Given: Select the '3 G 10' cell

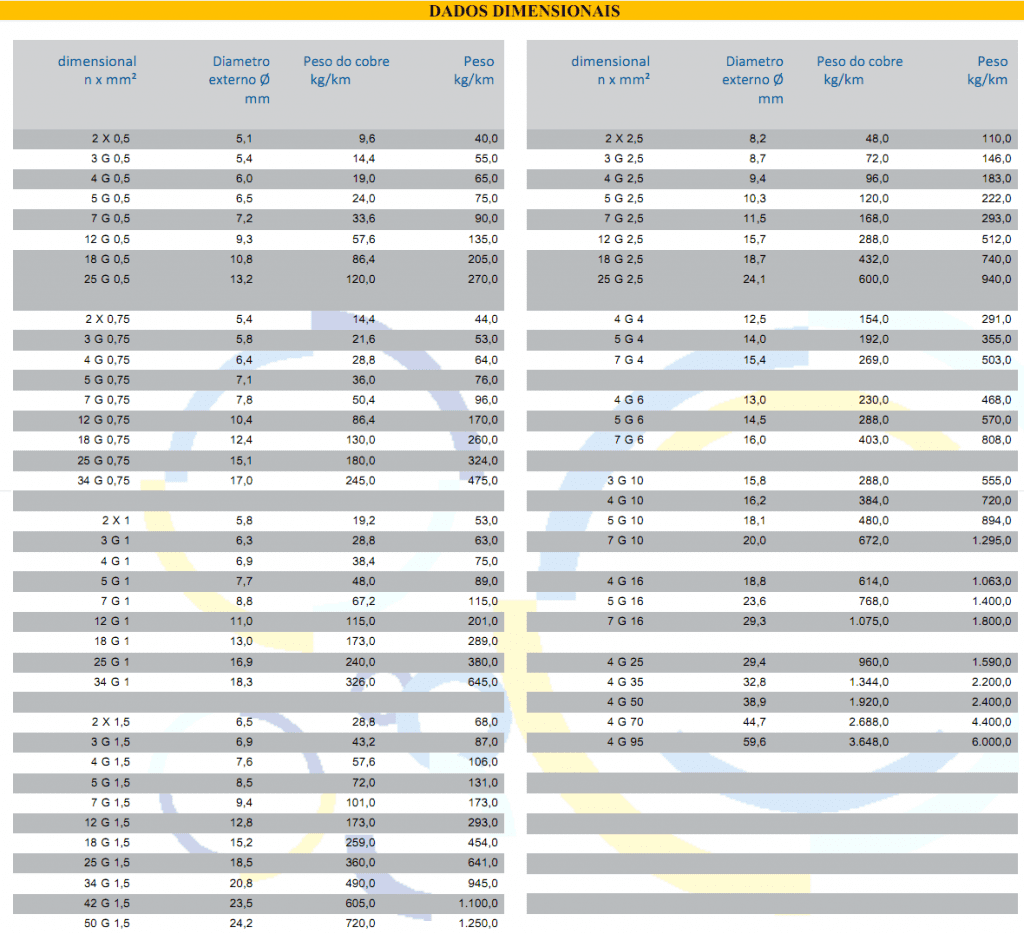Looking at the screenshot, I should [625, 480].
